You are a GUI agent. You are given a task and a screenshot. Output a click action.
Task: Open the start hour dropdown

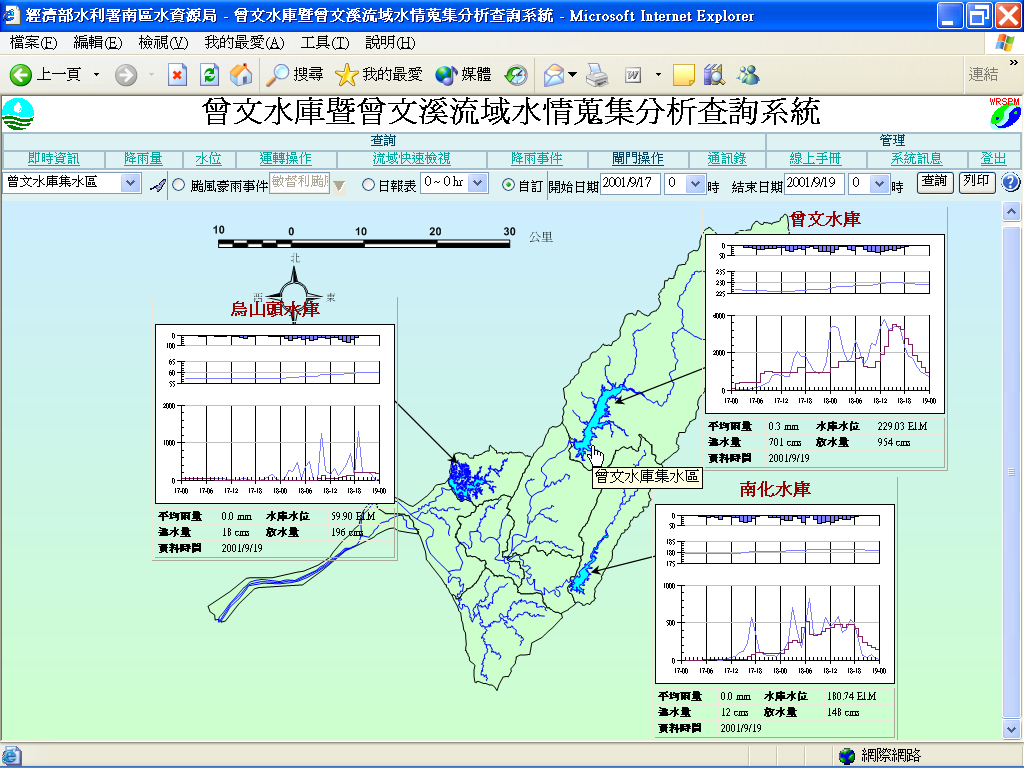(695, 184)
